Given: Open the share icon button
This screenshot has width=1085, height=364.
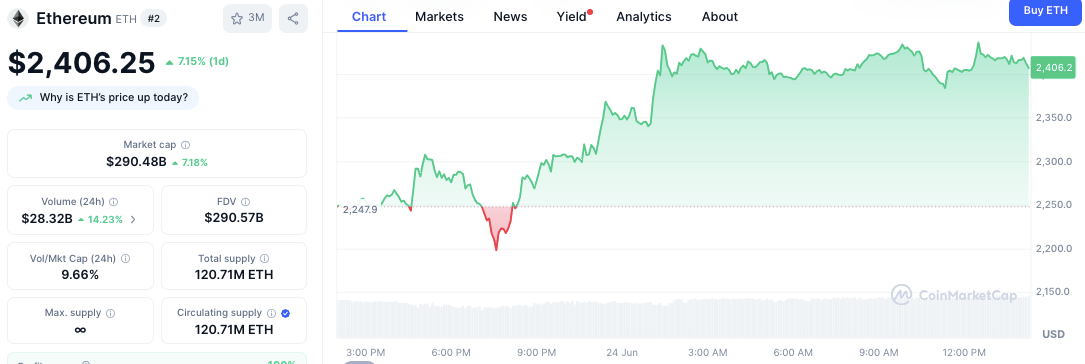Looking at the screenshot, I should (293, 19).
